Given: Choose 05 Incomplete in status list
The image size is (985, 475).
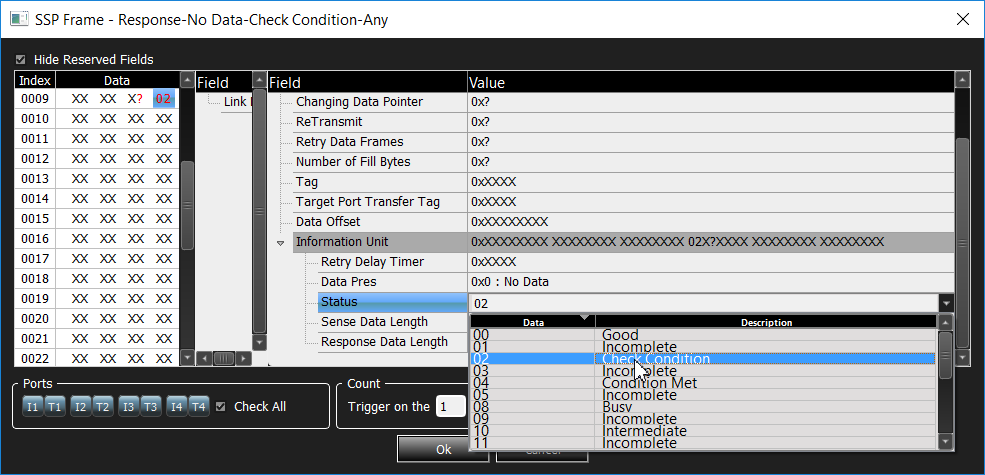Looking at the screenshot, I should 702,395.
